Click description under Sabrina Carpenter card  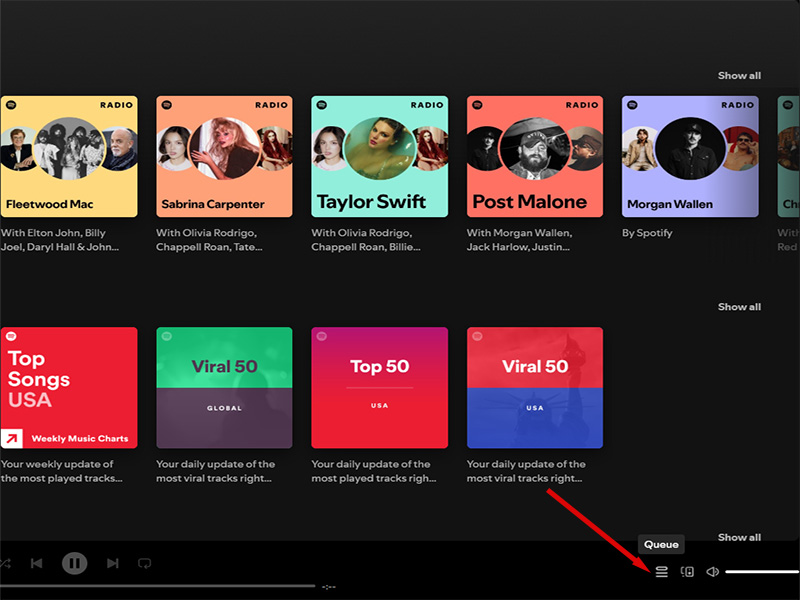click(x=209, y=240)
